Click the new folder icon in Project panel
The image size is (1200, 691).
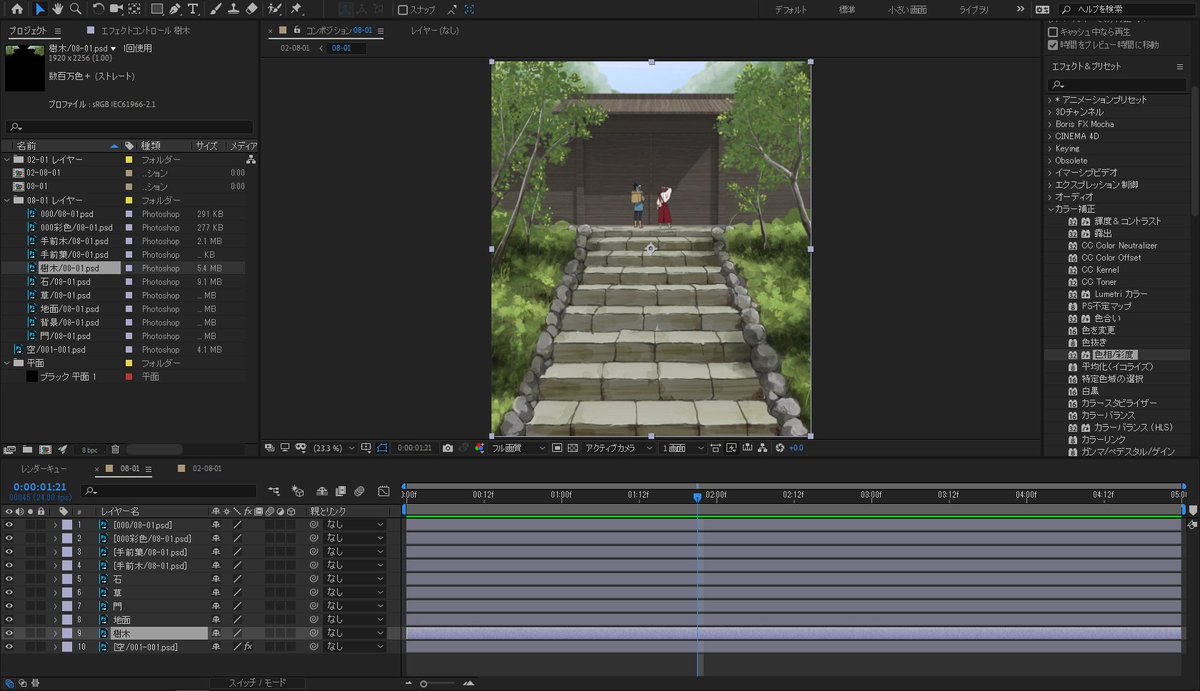click(x=27, y=449)
